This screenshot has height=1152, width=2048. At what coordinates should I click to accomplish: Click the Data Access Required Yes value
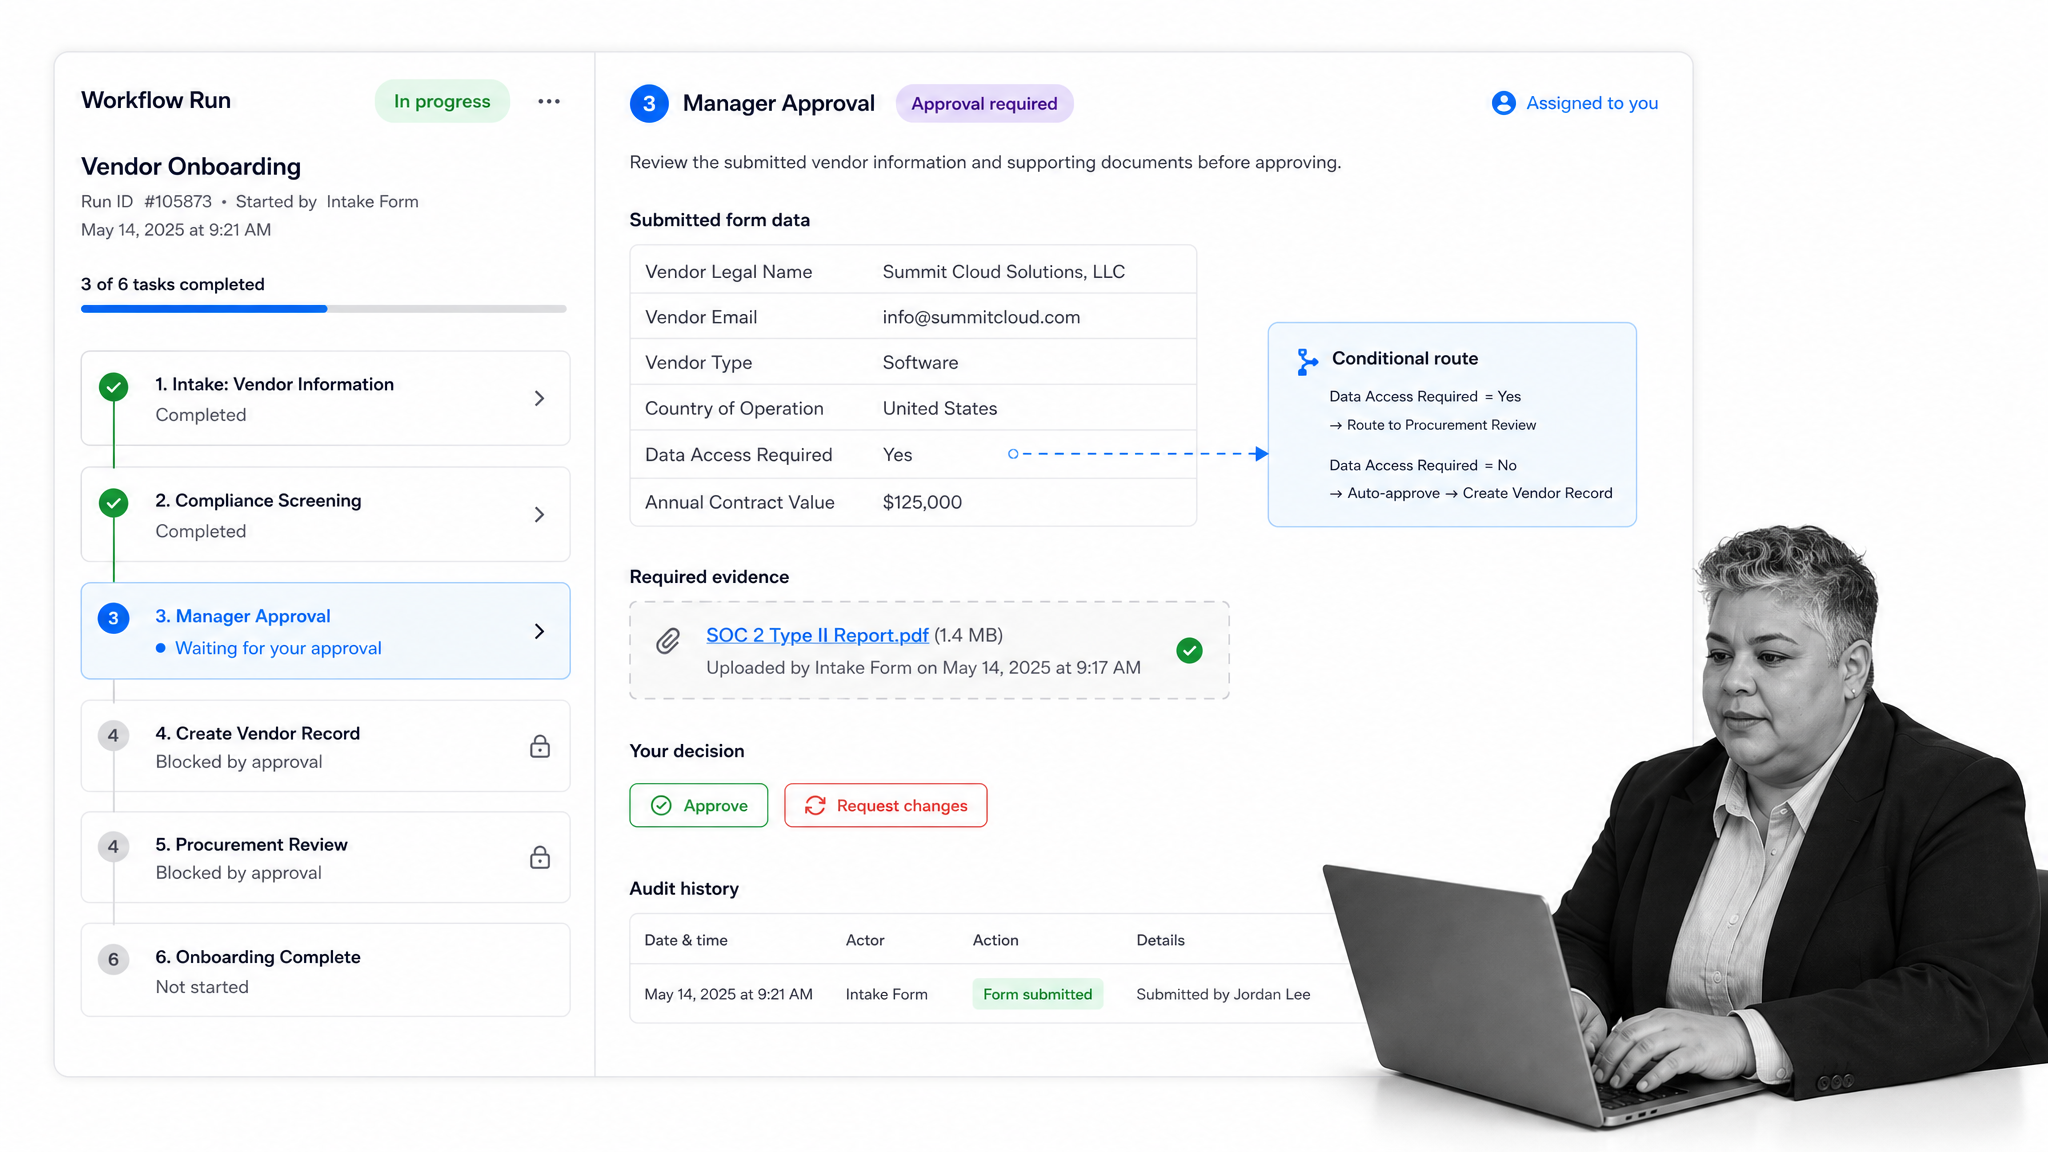pyautogui.click(x=897, y=455)
